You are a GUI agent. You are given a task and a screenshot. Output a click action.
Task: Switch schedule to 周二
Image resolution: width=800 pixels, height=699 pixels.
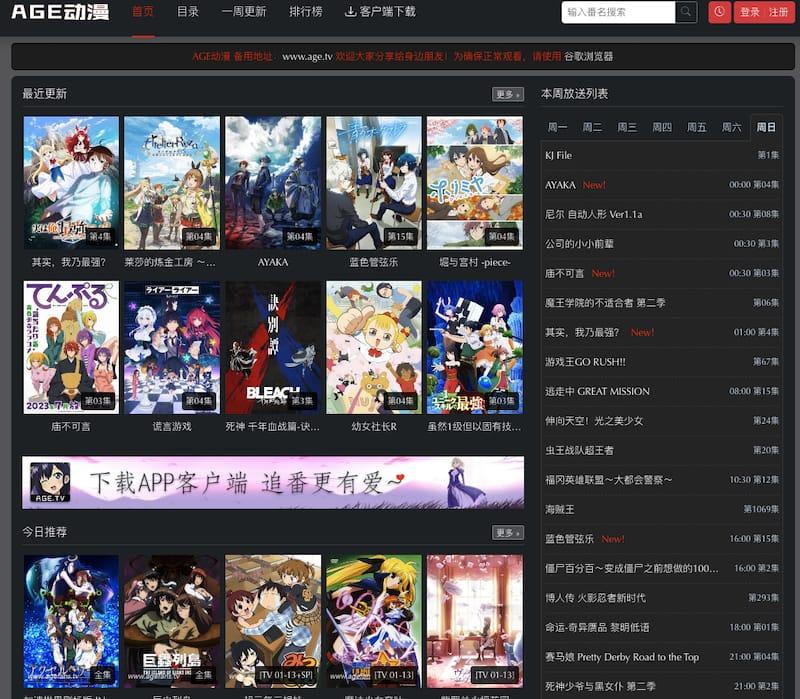coord(592,127)
